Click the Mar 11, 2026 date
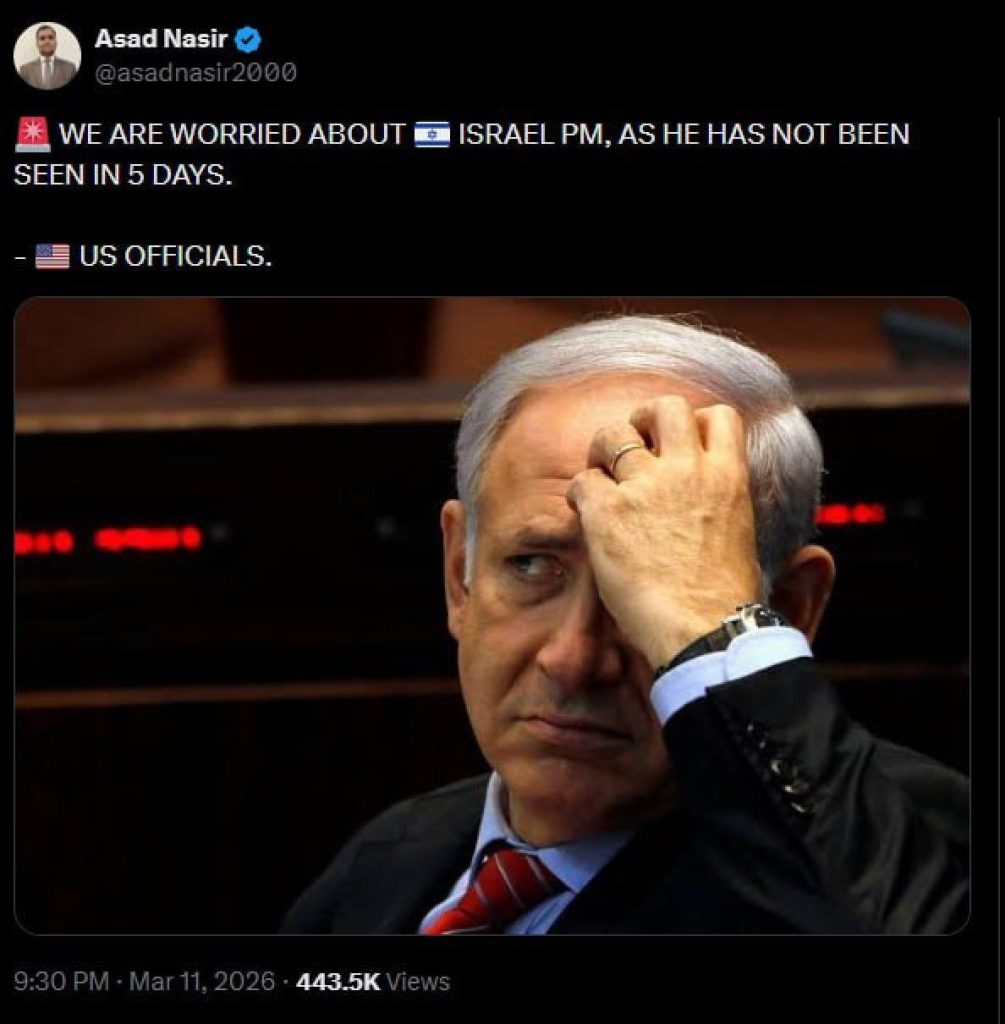The height and width of the screenshot is (1024, 1005). click(202, 981)
